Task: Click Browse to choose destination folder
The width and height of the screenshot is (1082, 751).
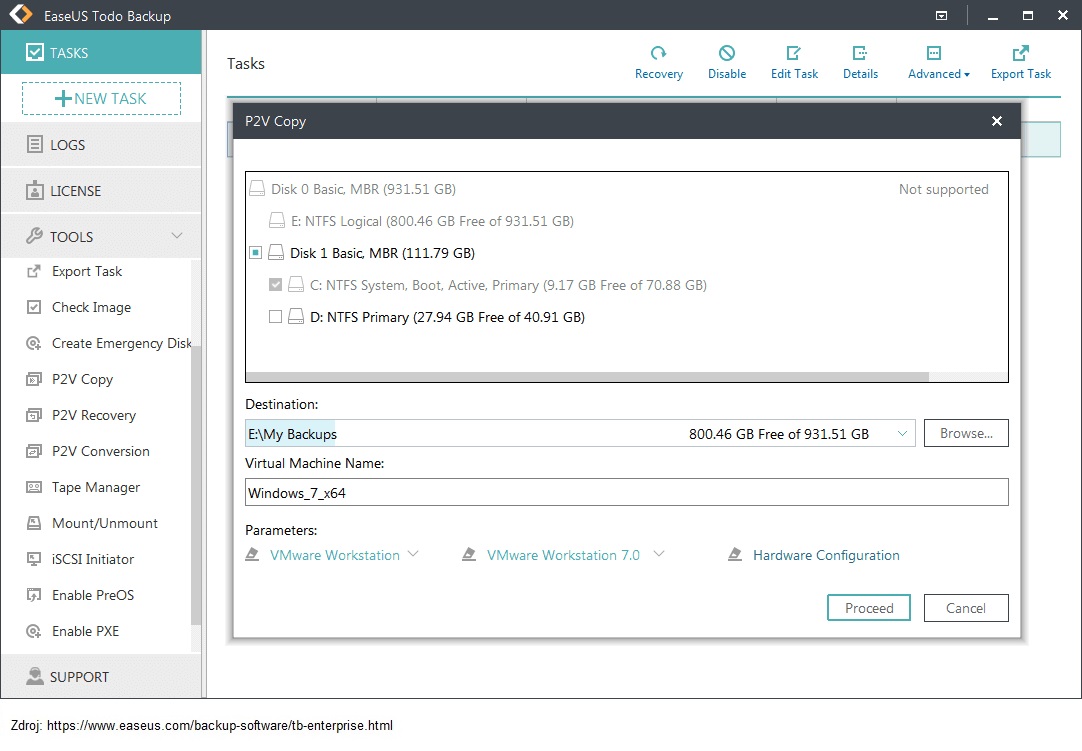Action: click(966, 434)
